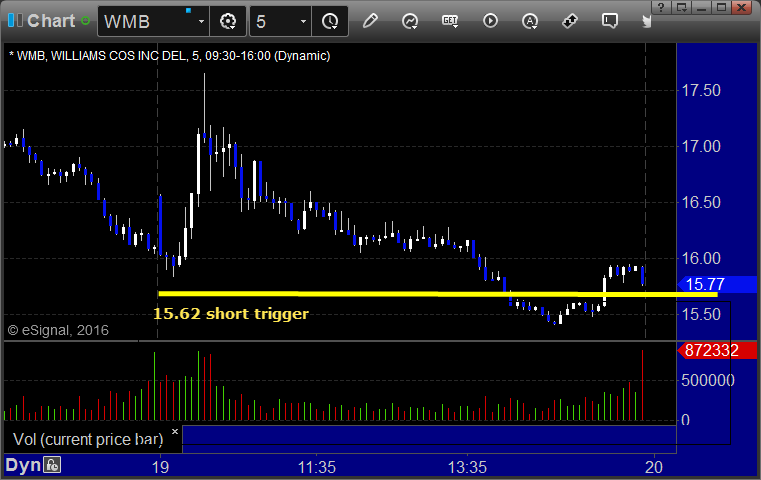Select the '15.62 short trigger' text annotation
Screen dimensions: 761x480
coord(231,314)
